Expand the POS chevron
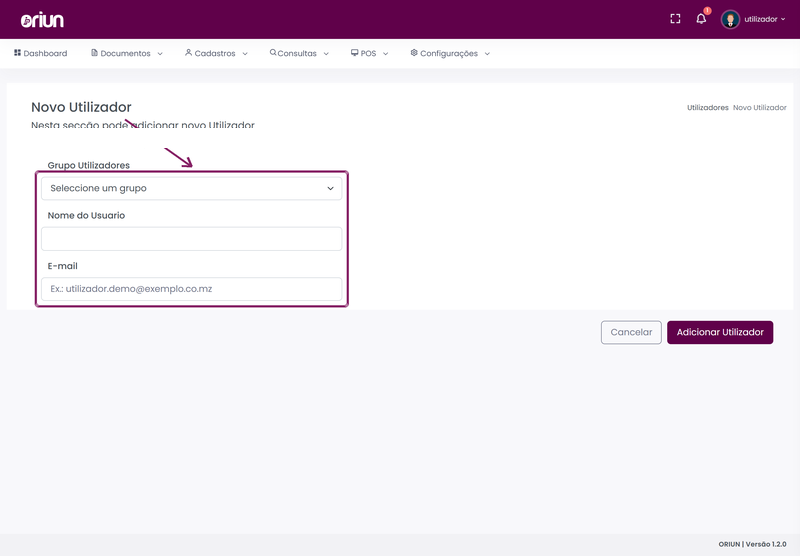The width and height of the screenshot is (800, 556). point(386,54)
